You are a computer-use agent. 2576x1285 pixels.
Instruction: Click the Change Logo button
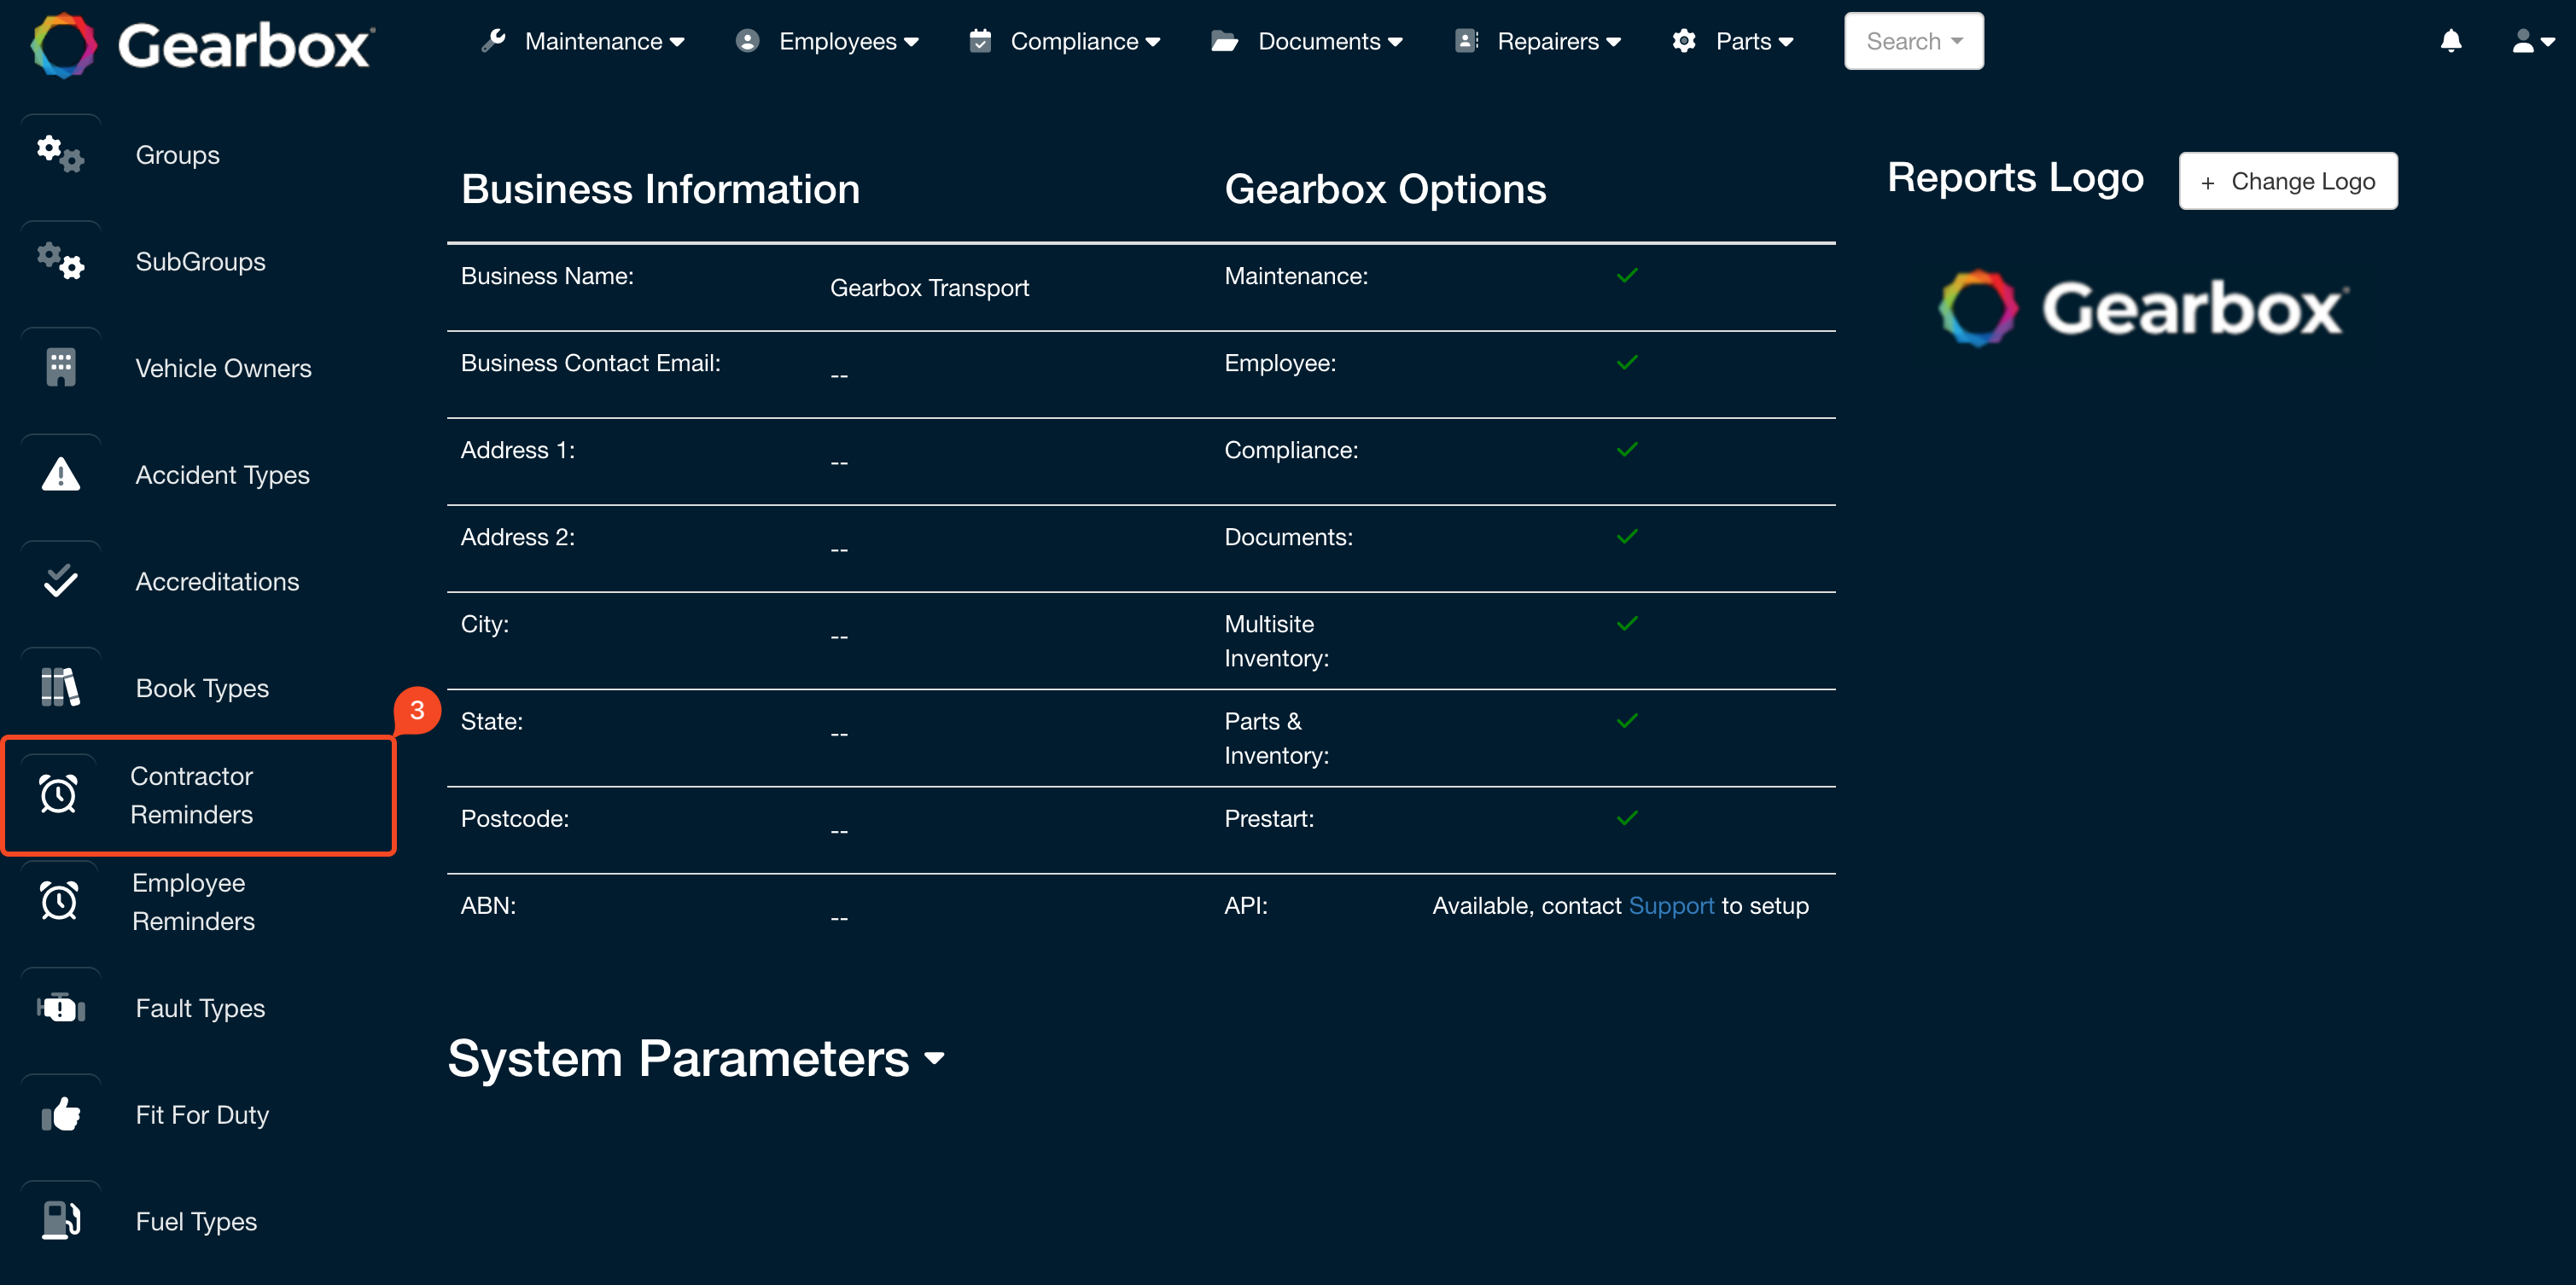pos(2288,181)
